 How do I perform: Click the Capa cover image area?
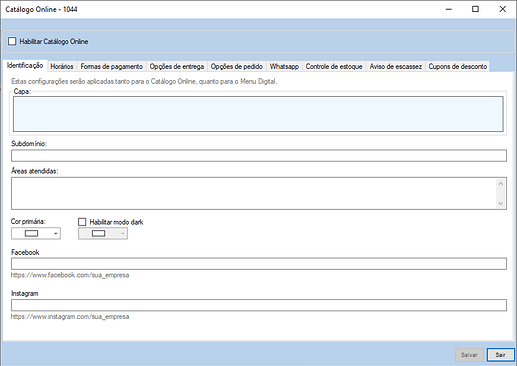click(x=258, y=114)
